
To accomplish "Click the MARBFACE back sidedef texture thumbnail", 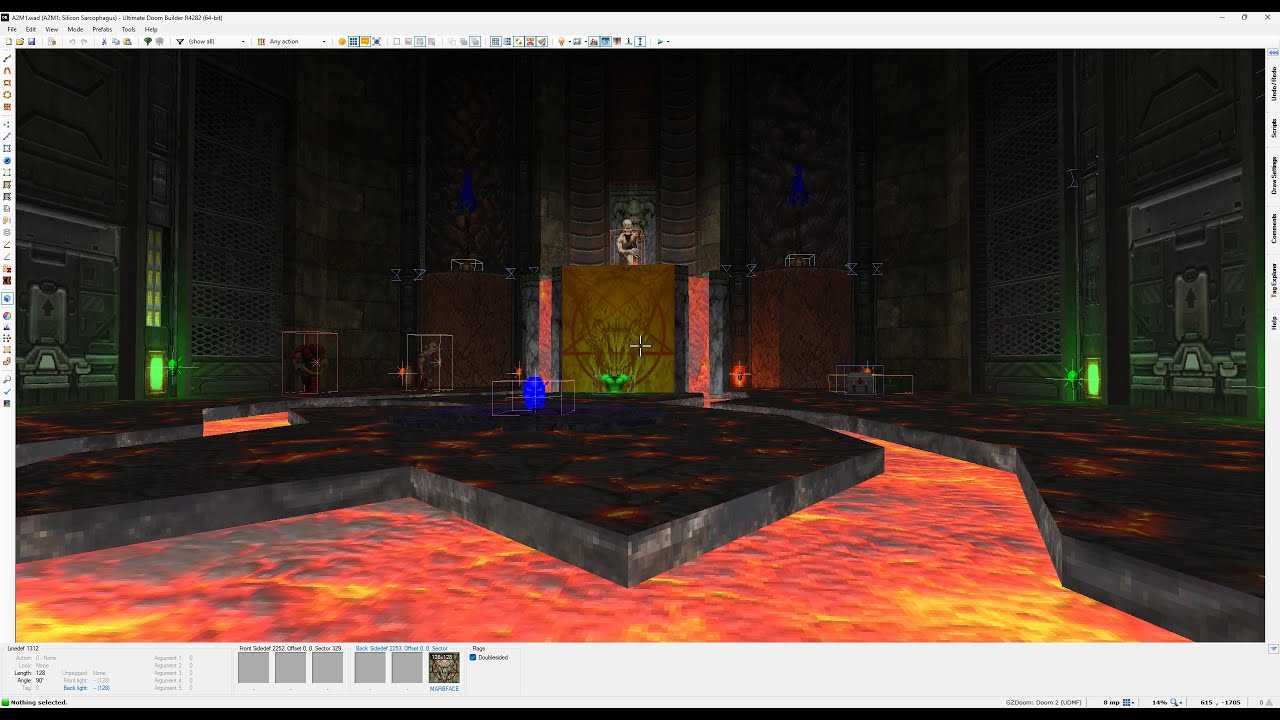I will point(444,668).
